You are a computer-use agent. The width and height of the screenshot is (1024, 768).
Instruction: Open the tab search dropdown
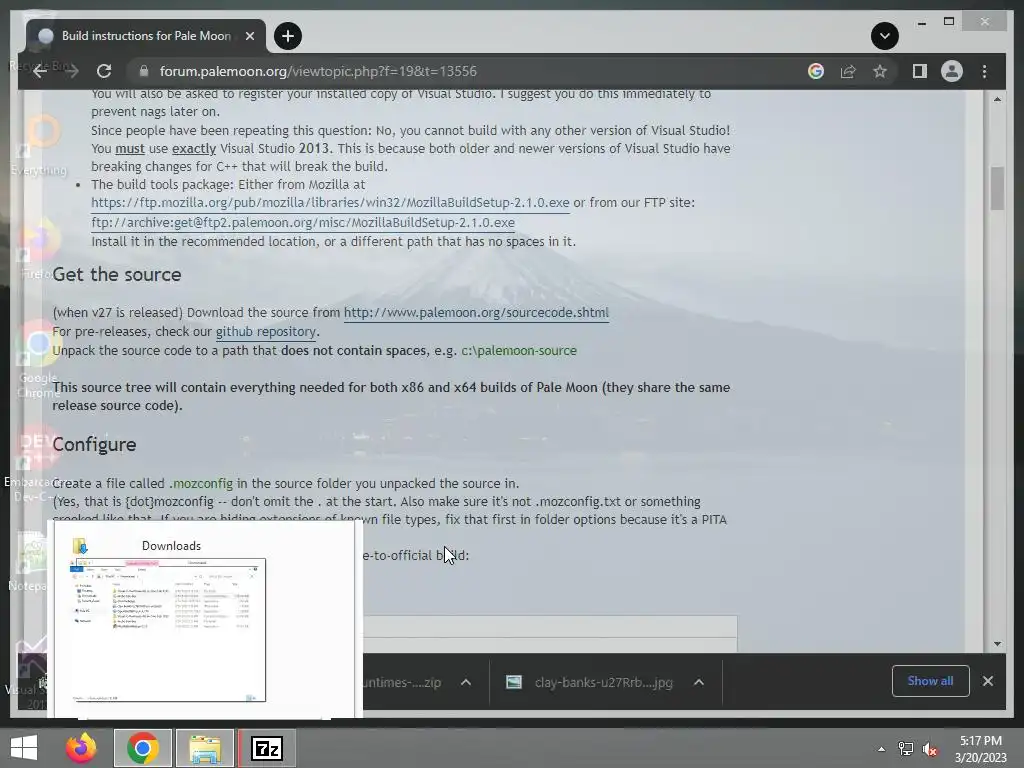884,36
